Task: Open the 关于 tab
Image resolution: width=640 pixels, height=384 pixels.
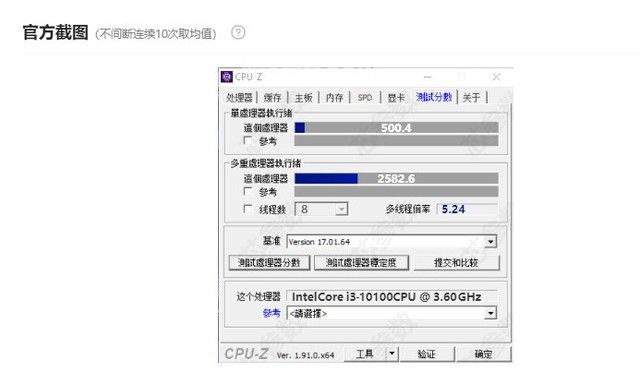Action: click(471, 98)
